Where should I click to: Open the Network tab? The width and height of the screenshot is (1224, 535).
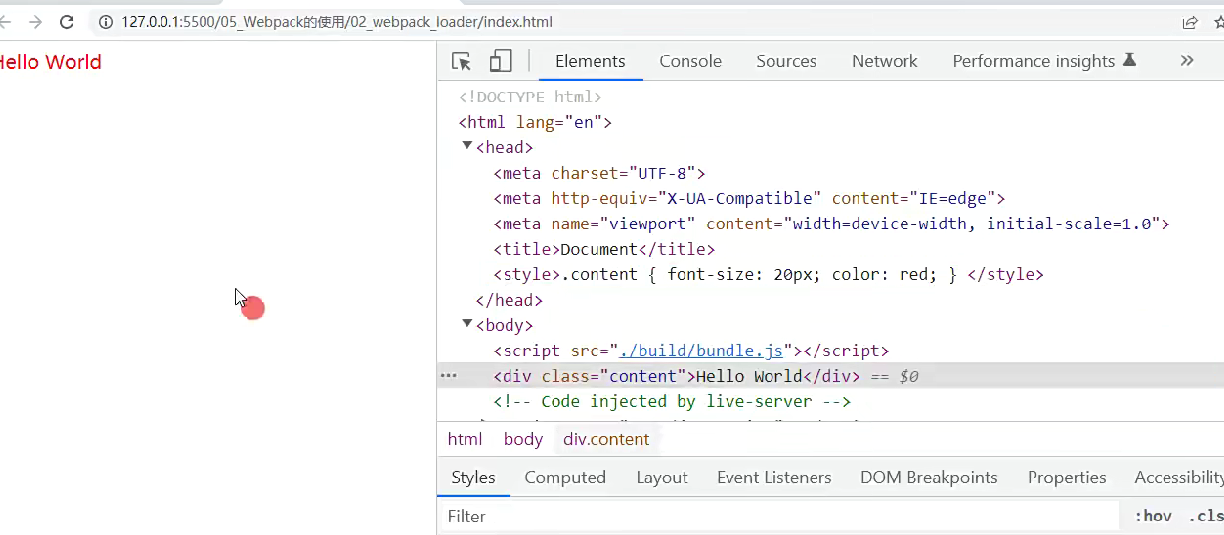point(884,61)
